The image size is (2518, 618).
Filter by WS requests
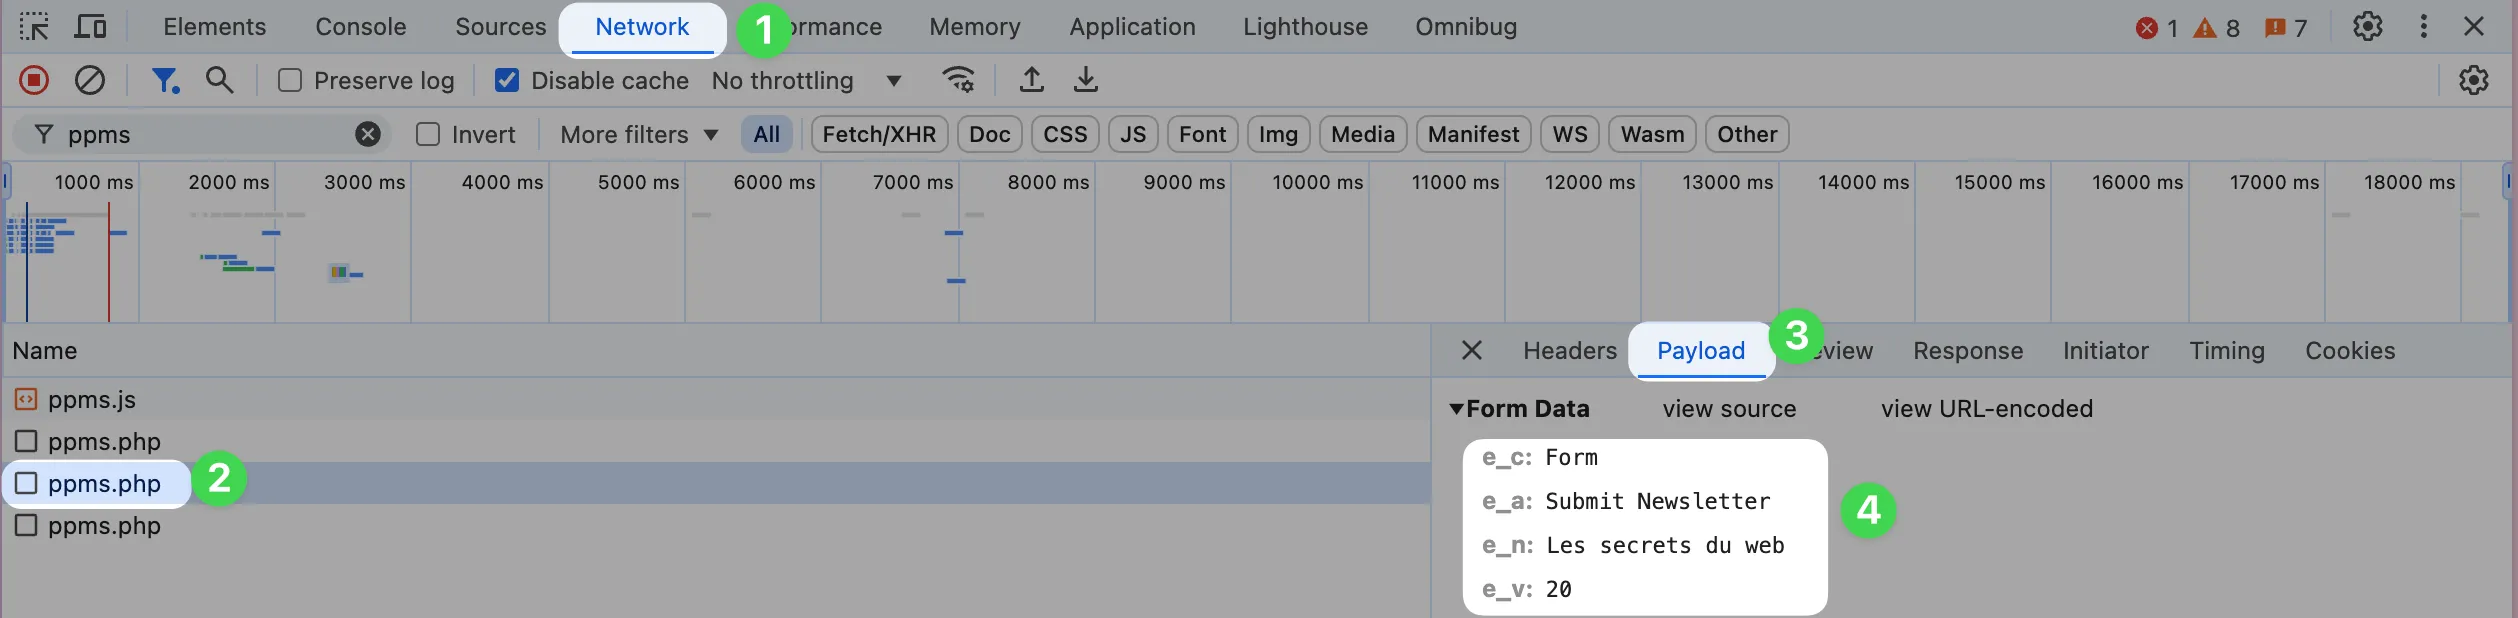[1570, 134]
